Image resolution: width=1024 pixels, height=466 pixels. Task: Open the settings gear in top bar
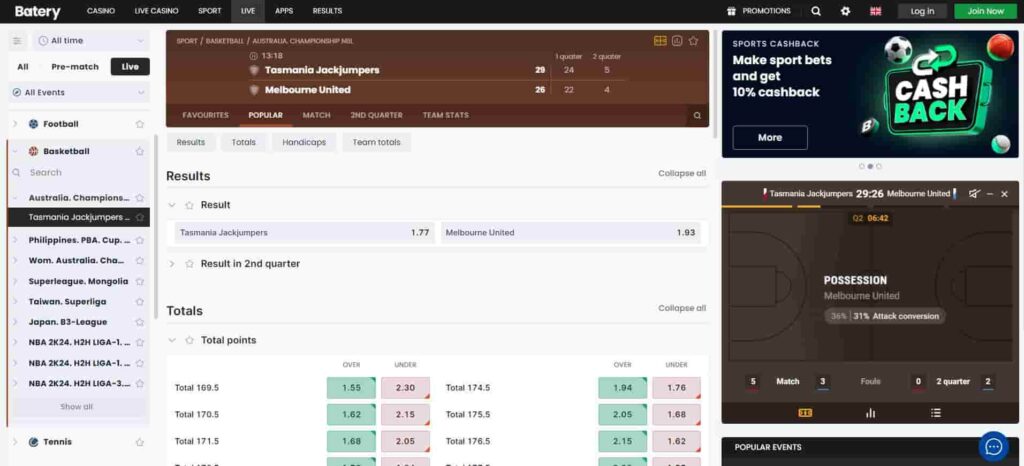(845, 11)
